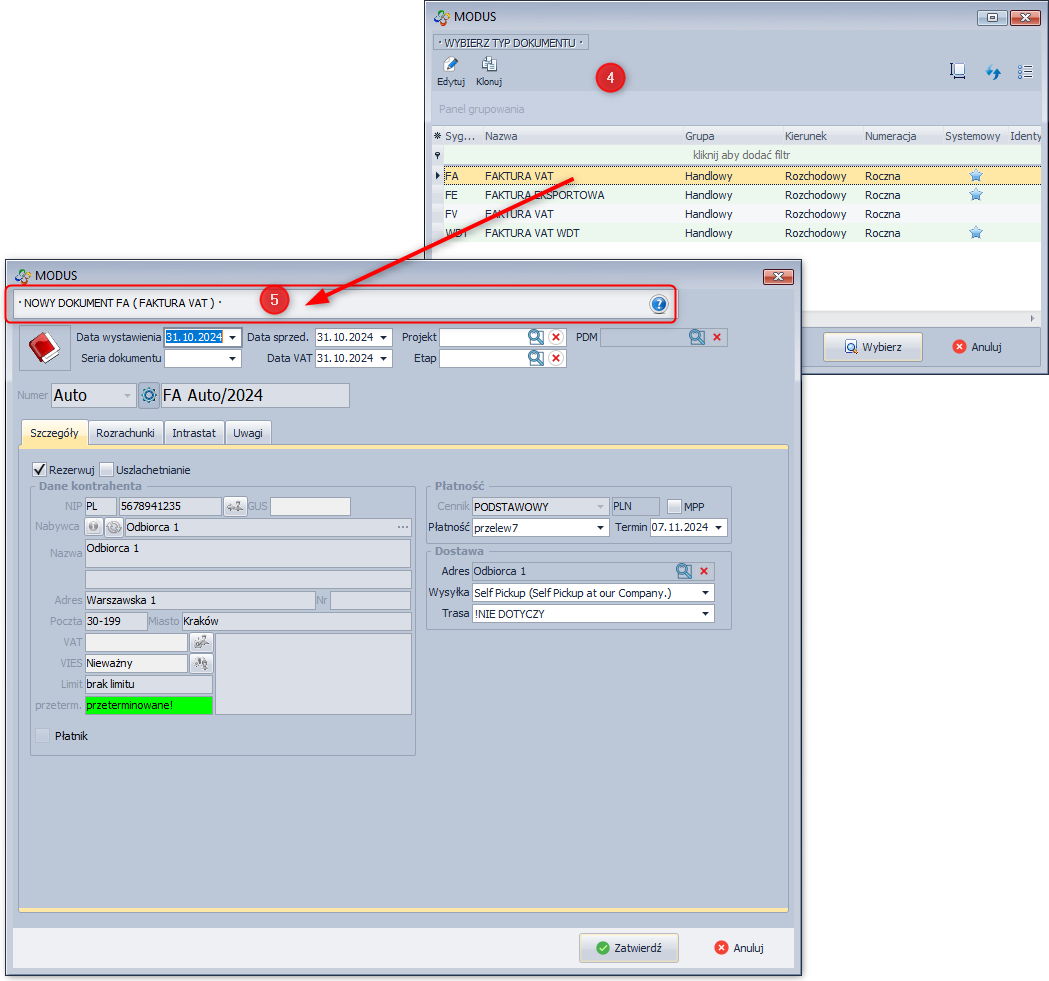Click the Klonuj clone icon

pyautogui.click(x=489, y=65)
